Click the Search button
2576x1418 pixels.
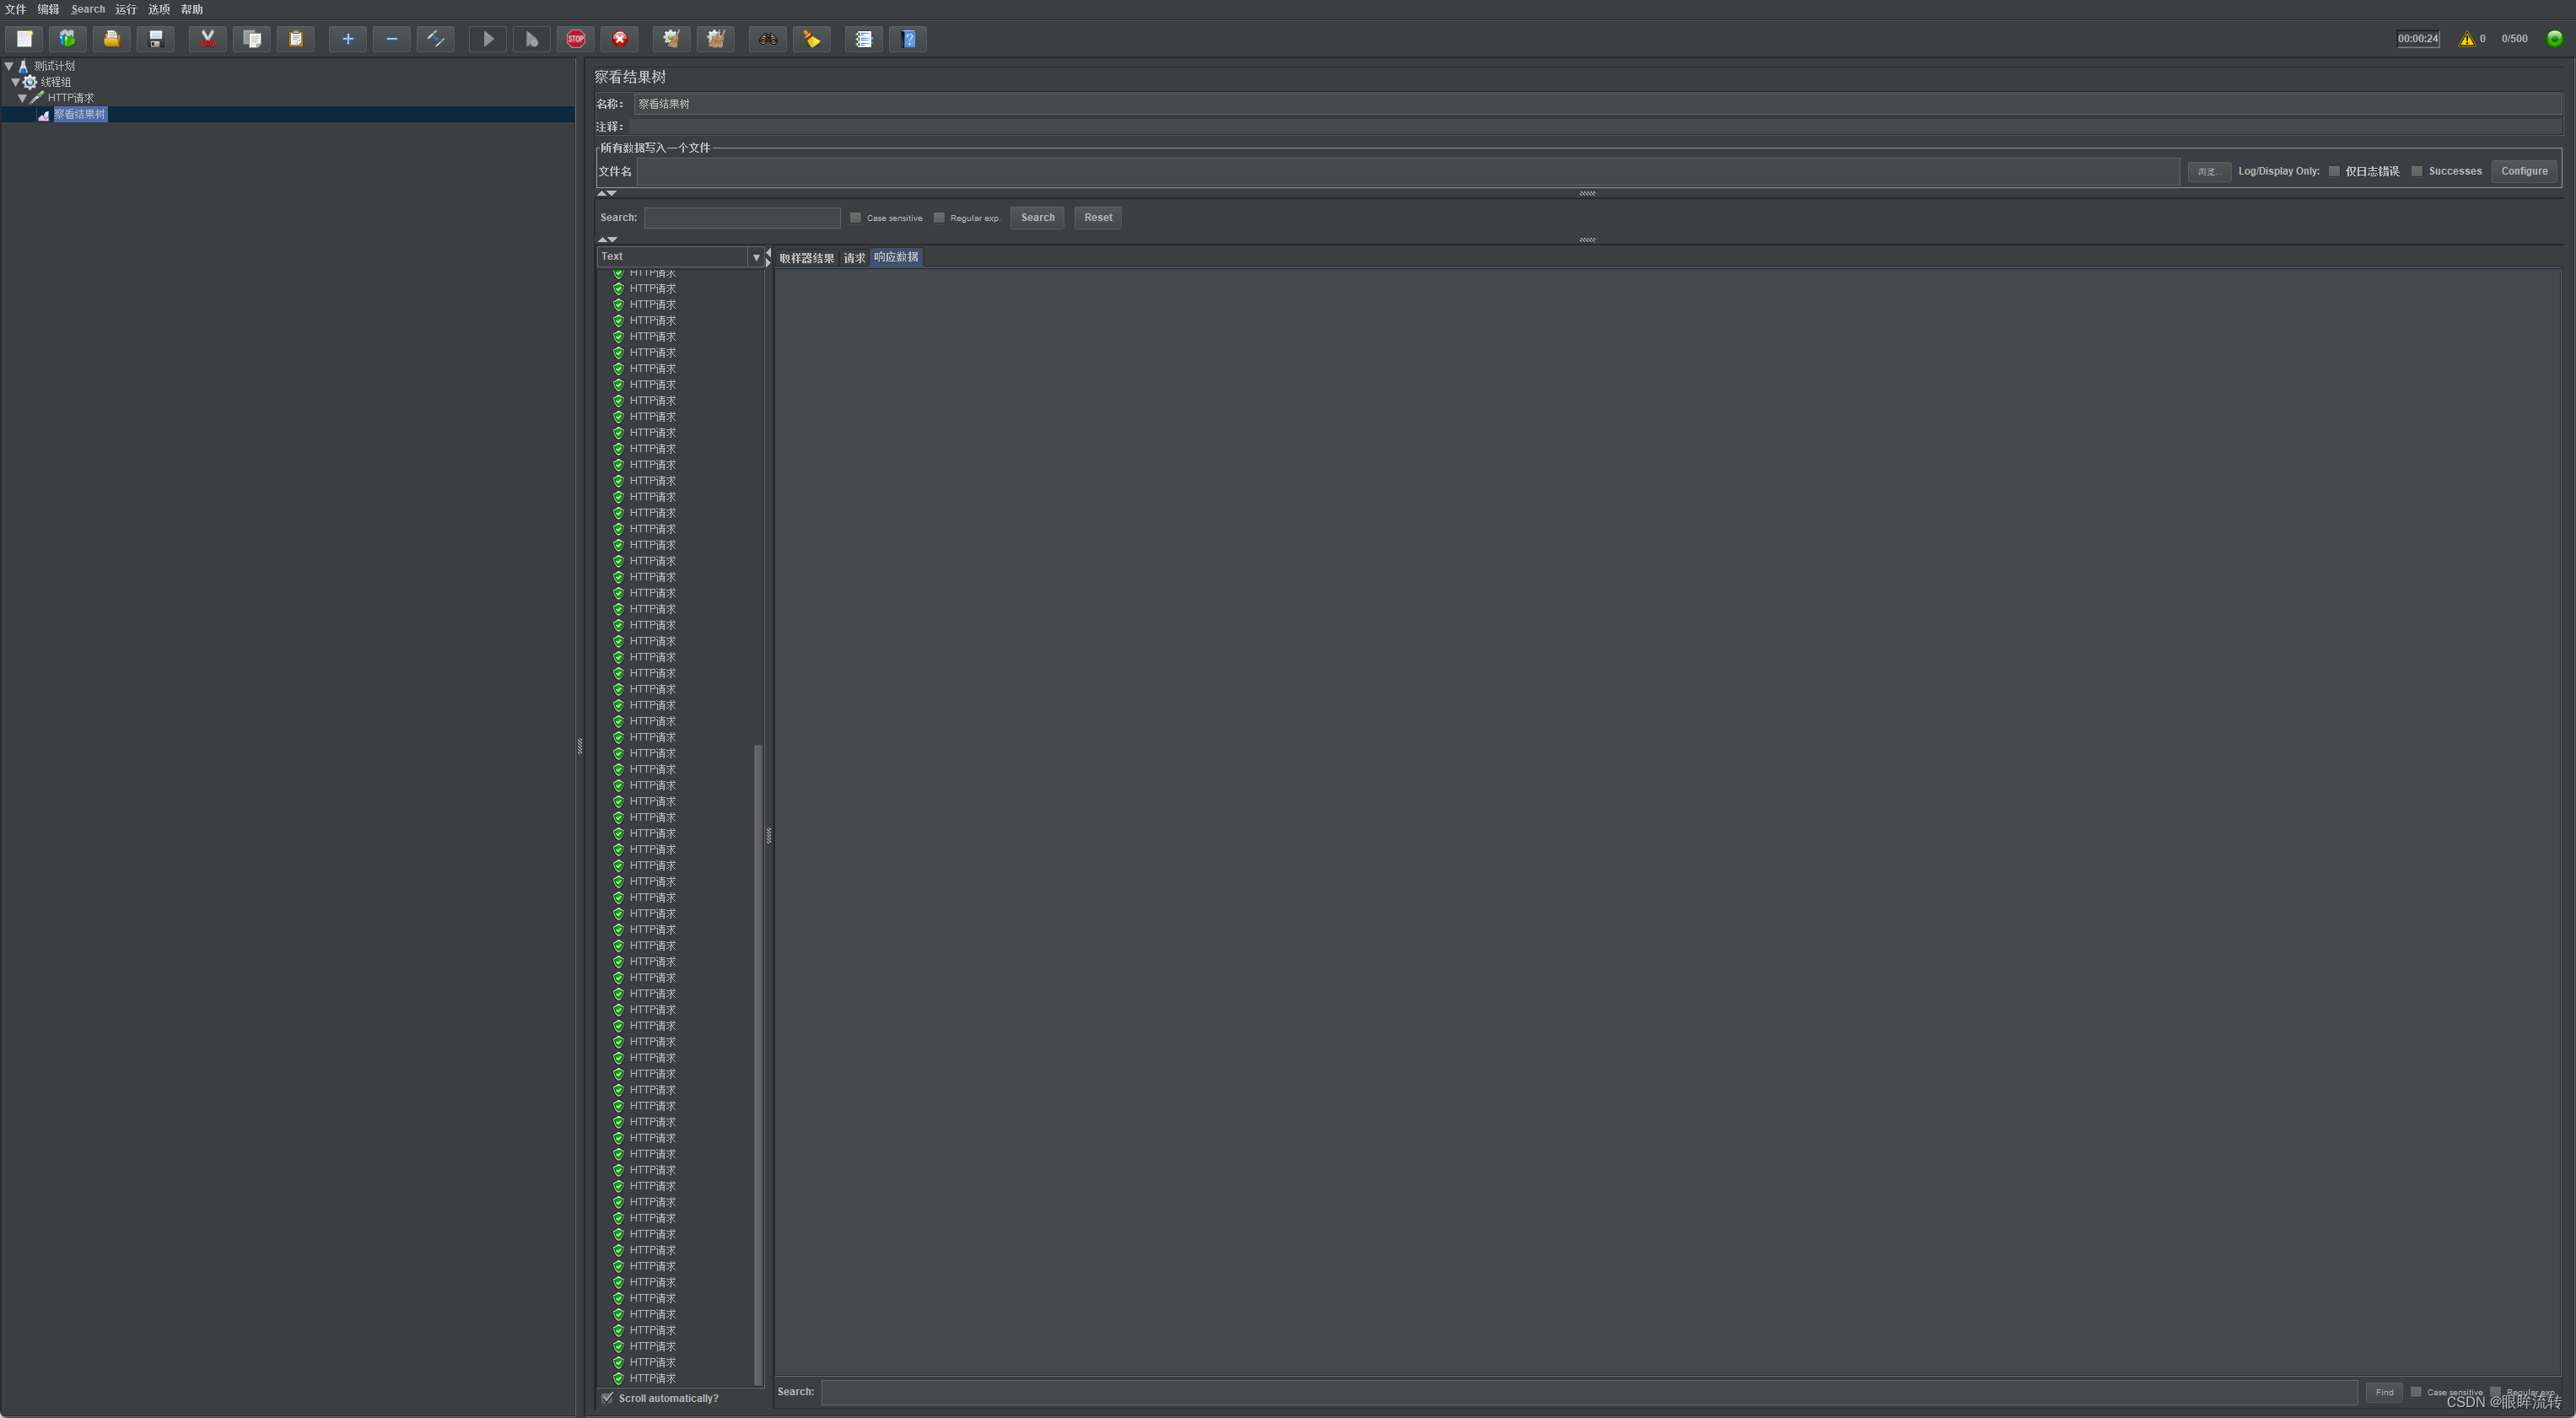click(1037, 218)
